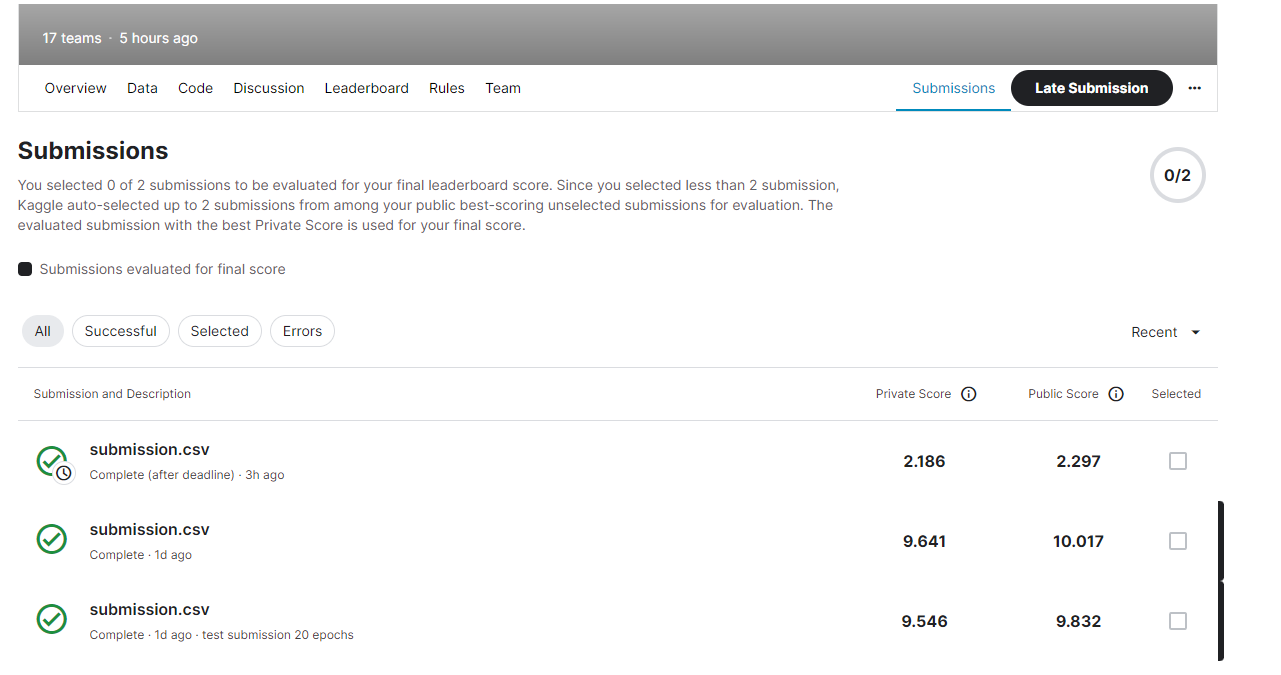Open the Data tab
The image size is (1281, 675).
tap(142, 88)
